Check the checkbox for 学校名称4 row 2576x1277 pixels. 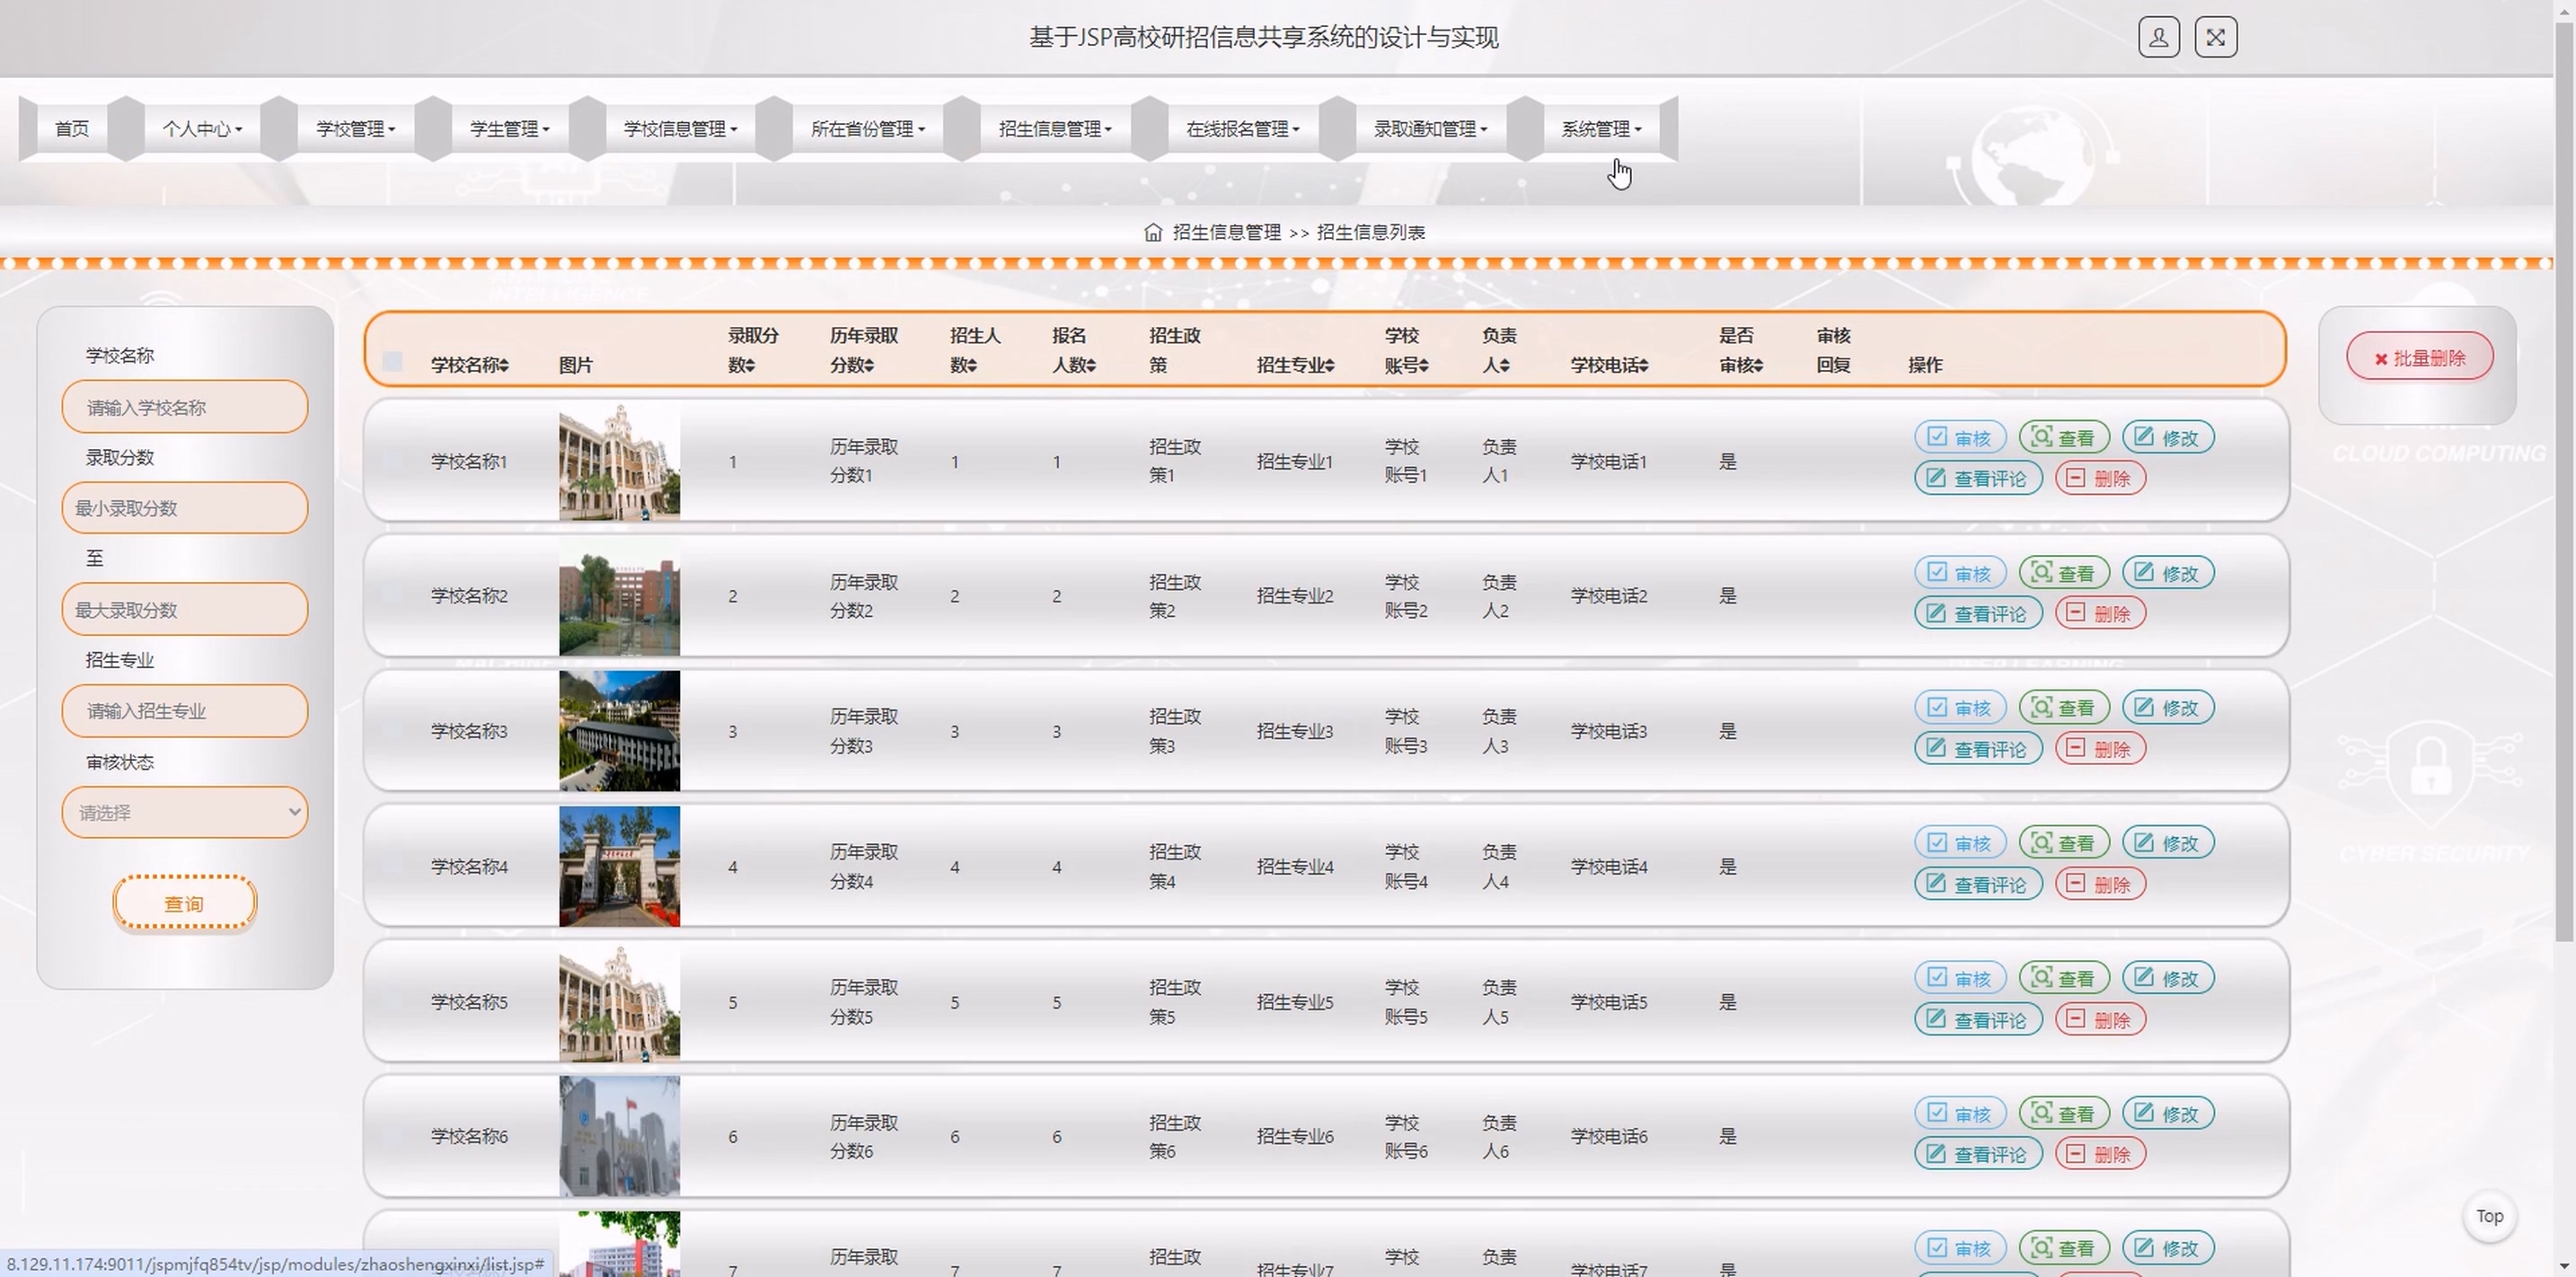pos(392,867)
